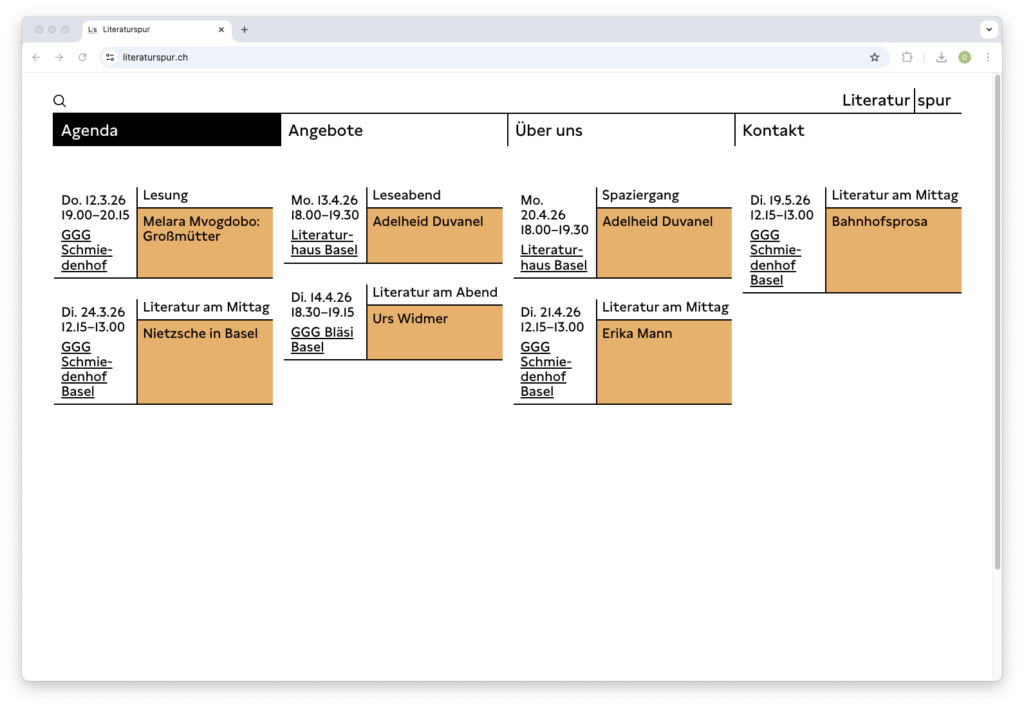Screen dimensions: 1024x708
Task: Open the green profile avatar
Action: pos(964,58)
